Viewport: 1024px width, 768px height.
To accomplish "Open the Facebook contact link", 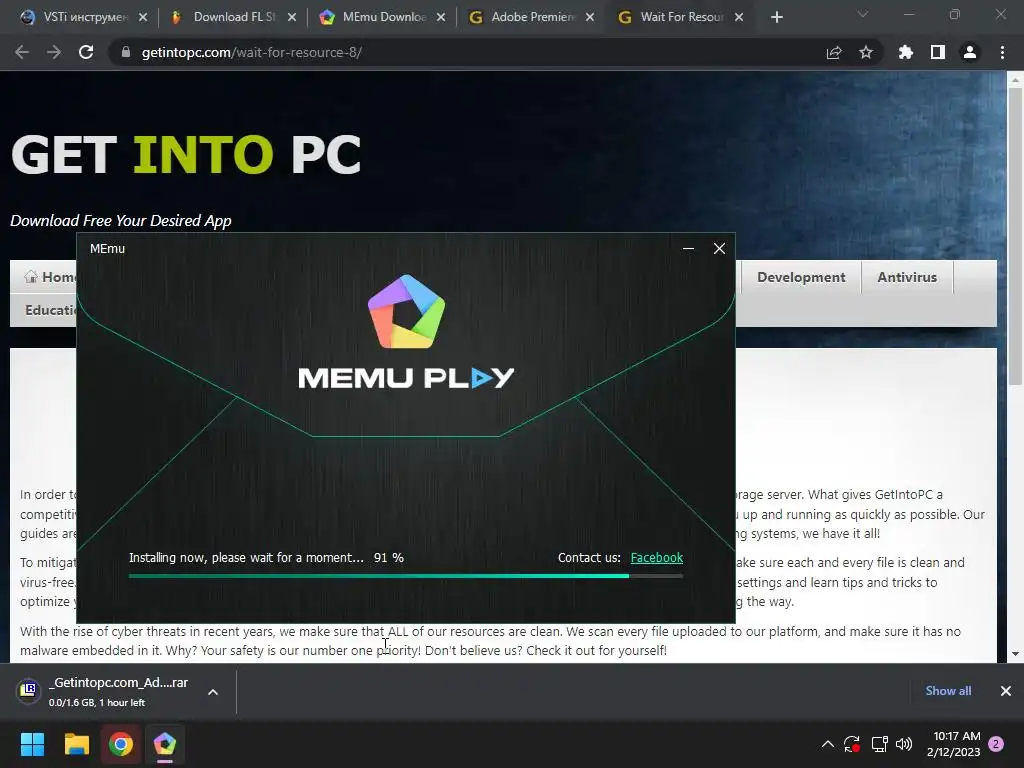I will (x=656, y=558).
